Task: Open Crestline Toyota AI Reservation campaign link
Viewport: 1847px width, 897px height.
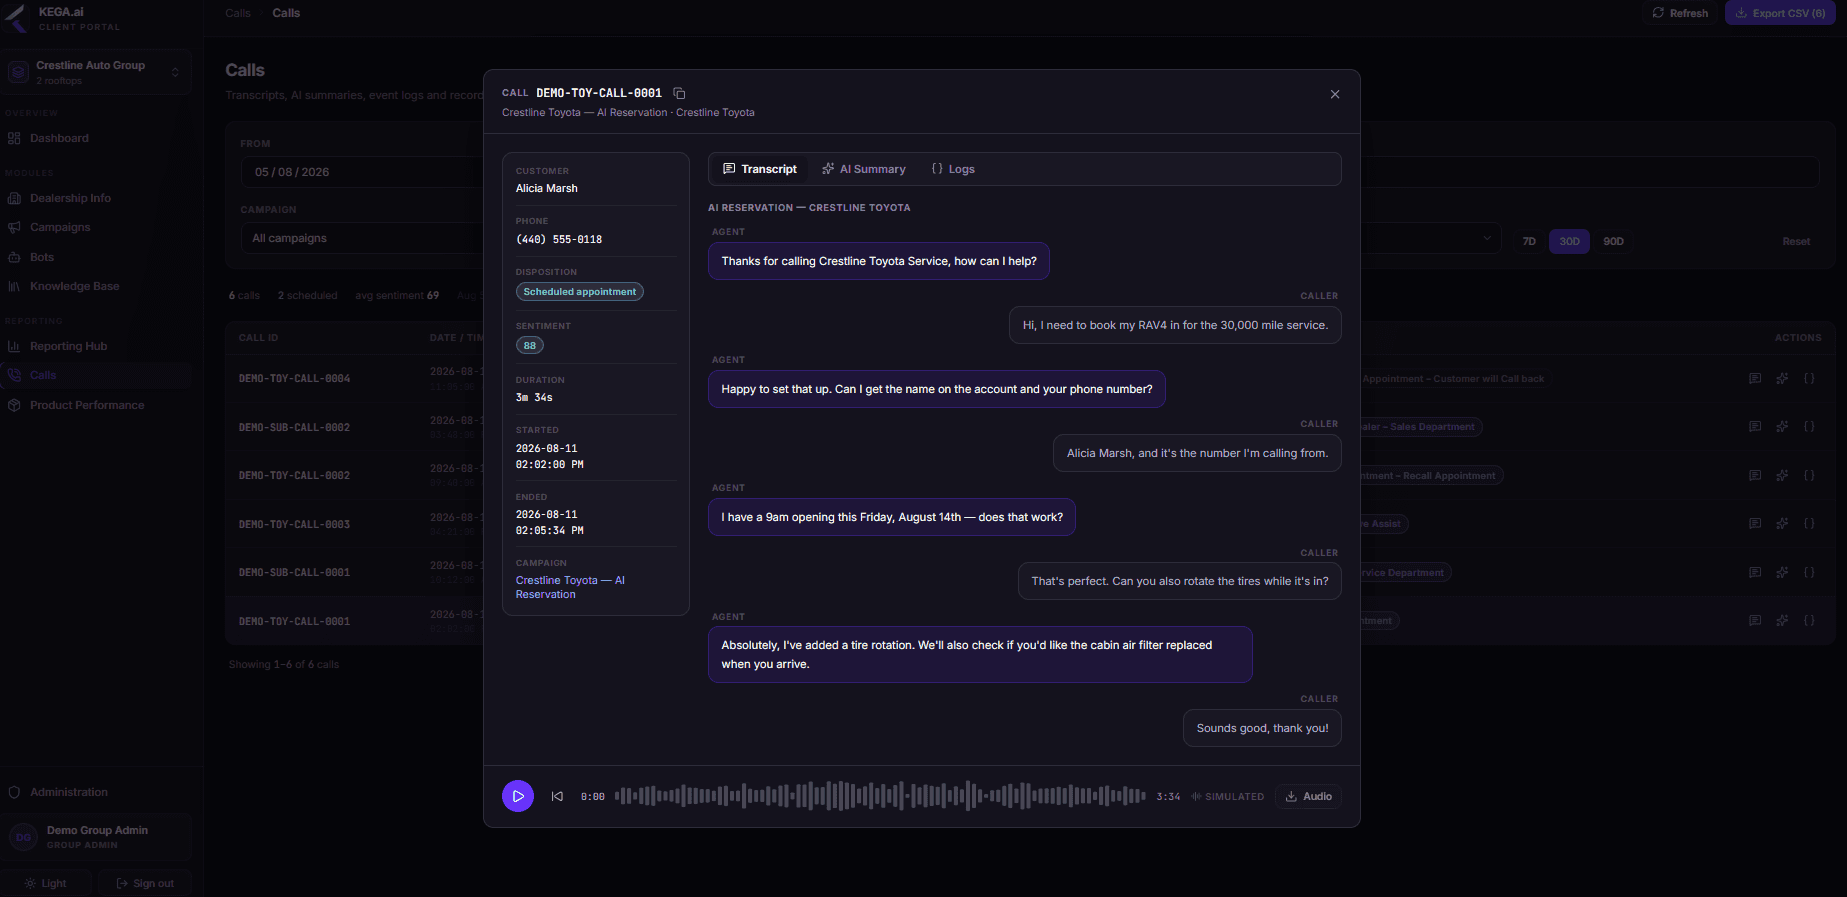Action: coord(570,587)
